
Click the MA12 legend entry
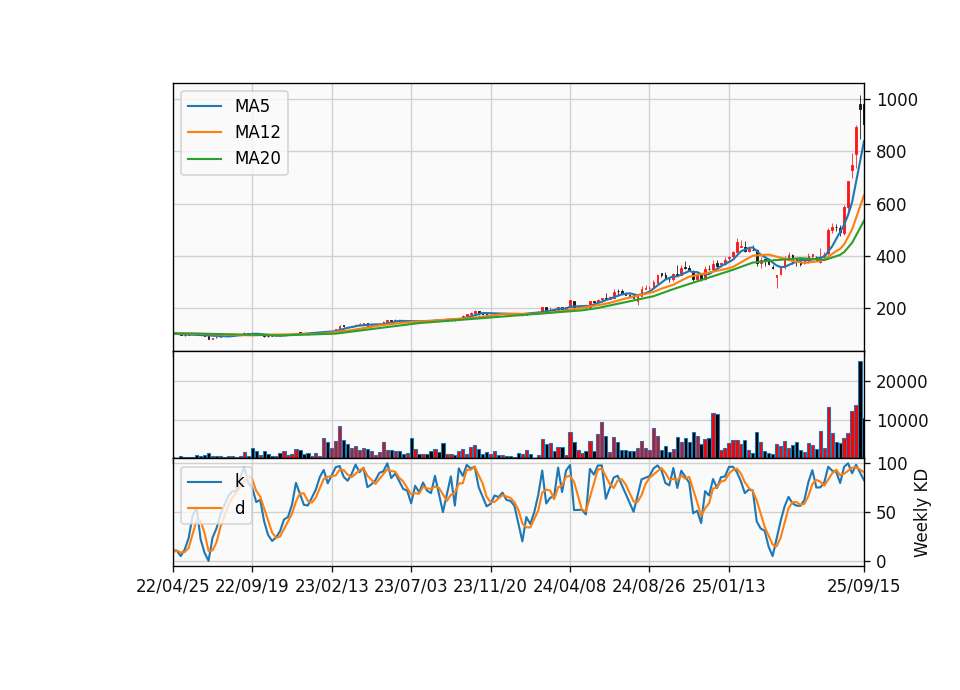(x=233, y=132)
